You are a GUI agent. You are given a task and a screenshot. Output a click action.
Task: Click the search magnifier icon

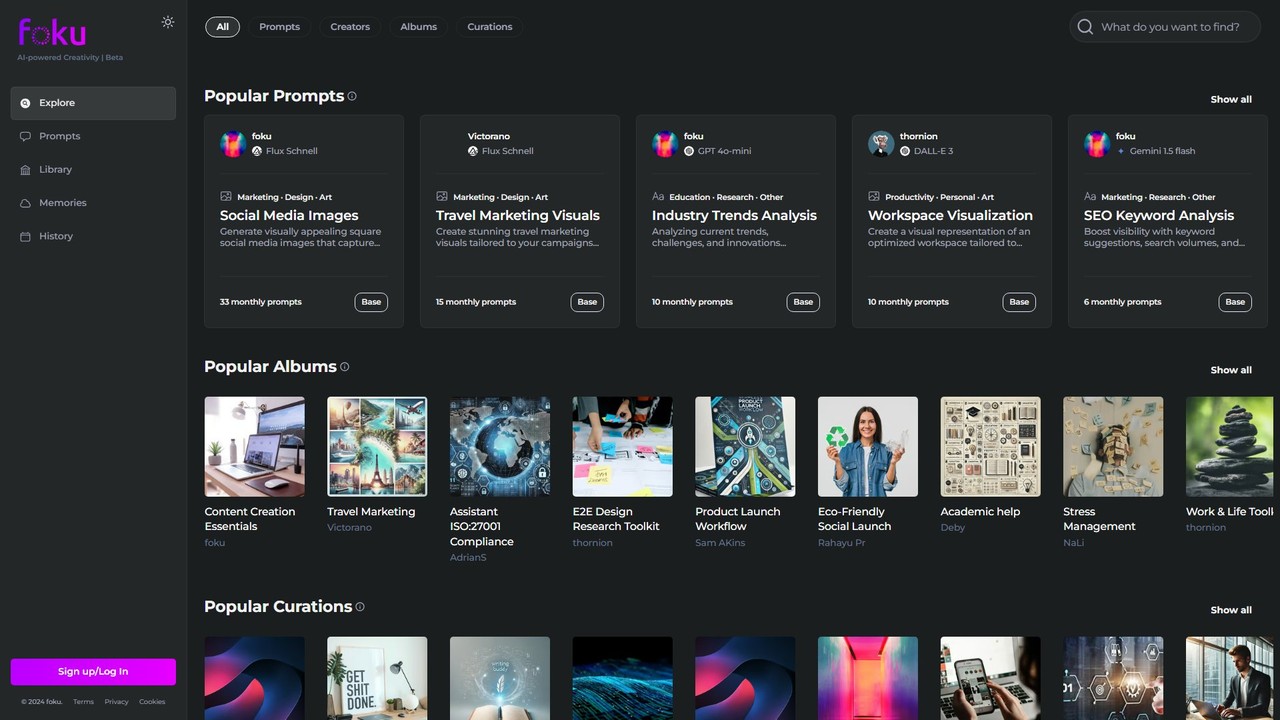coord(1085,27)
